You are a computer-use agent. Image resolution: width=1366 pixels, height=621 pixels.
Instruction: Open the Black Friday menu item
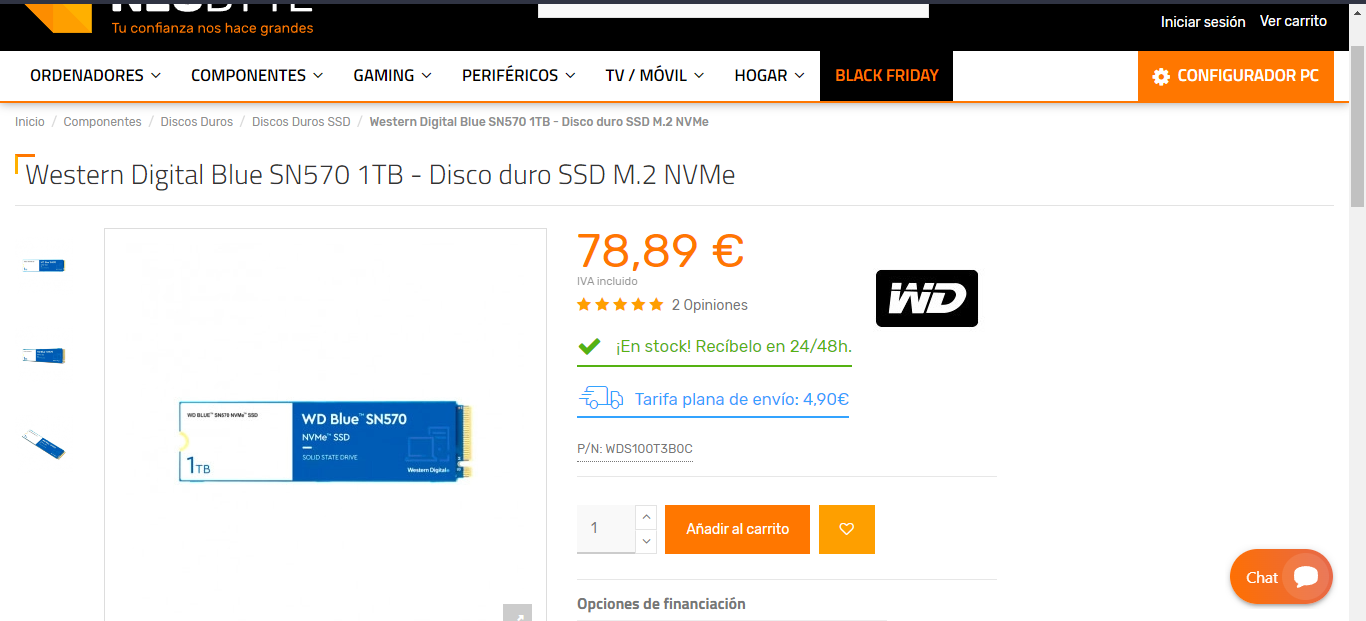tap(886, 76)
